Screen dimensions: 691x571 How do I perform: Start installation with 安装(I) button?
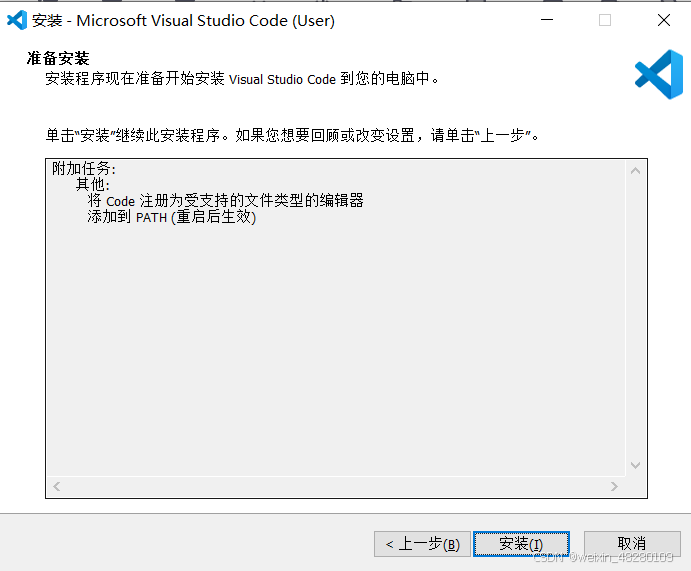pos(521,544)
